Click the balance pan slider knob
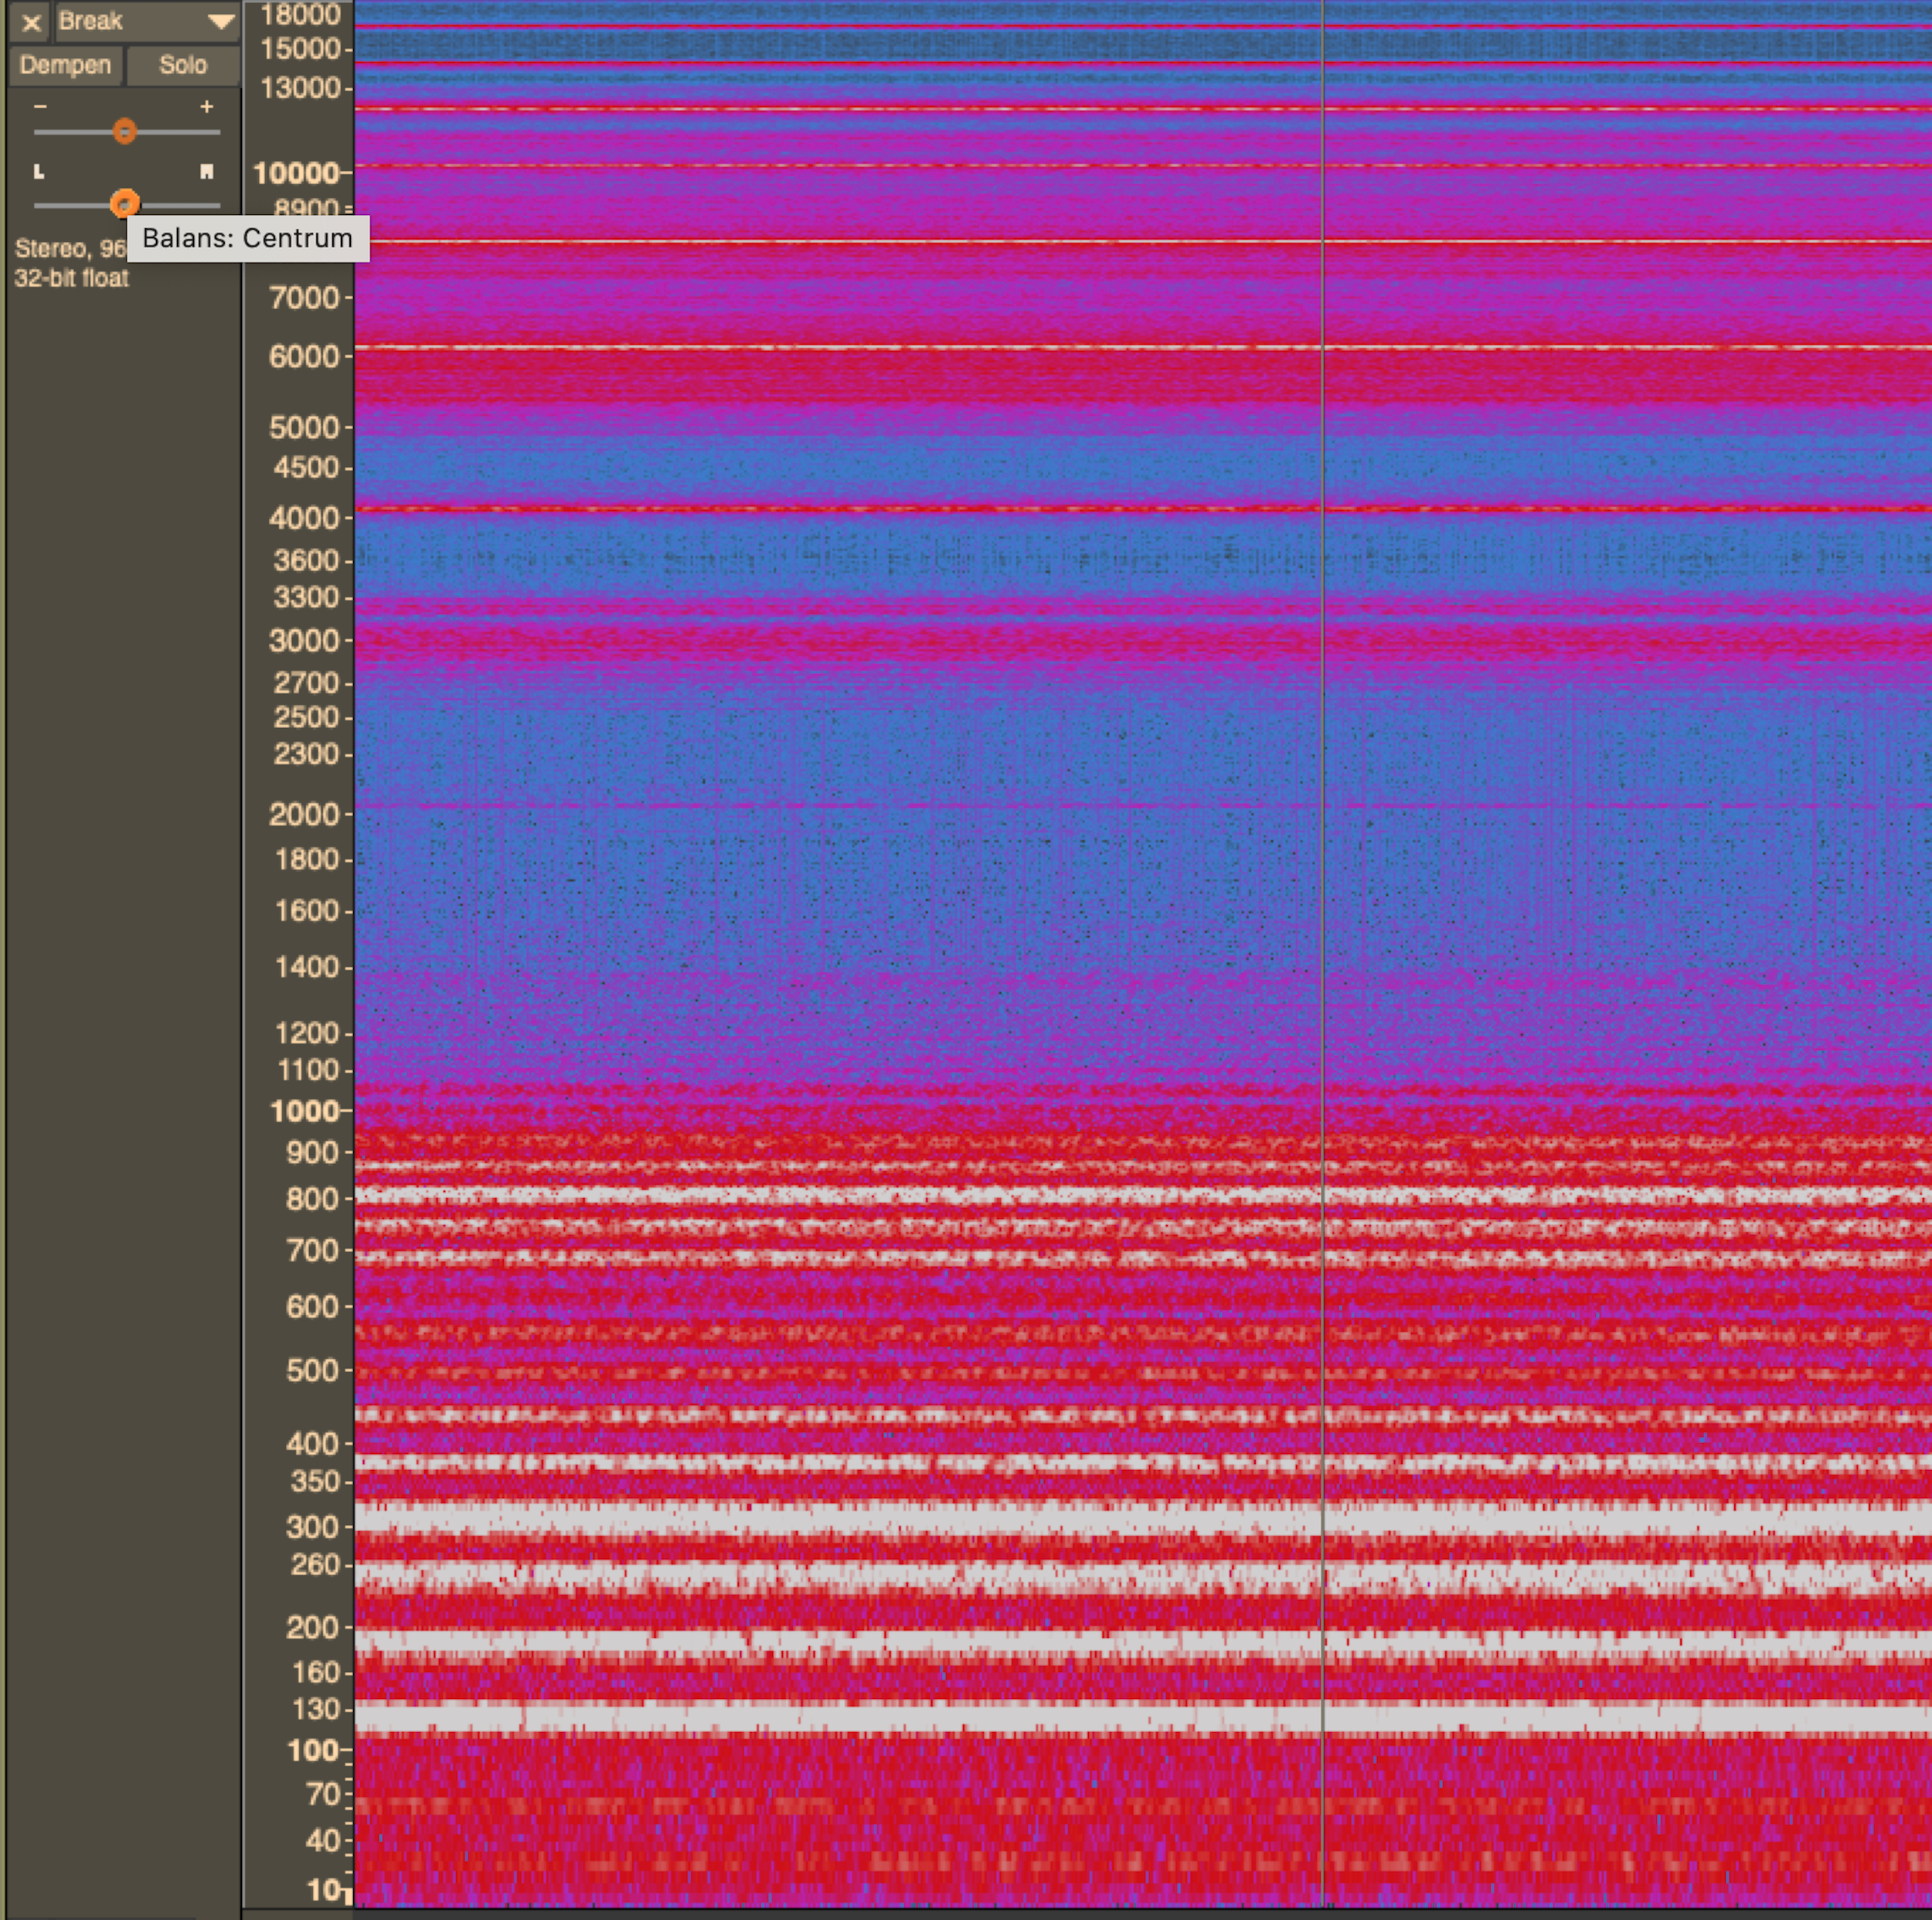 pyautogui.click(x=124, y=204)
